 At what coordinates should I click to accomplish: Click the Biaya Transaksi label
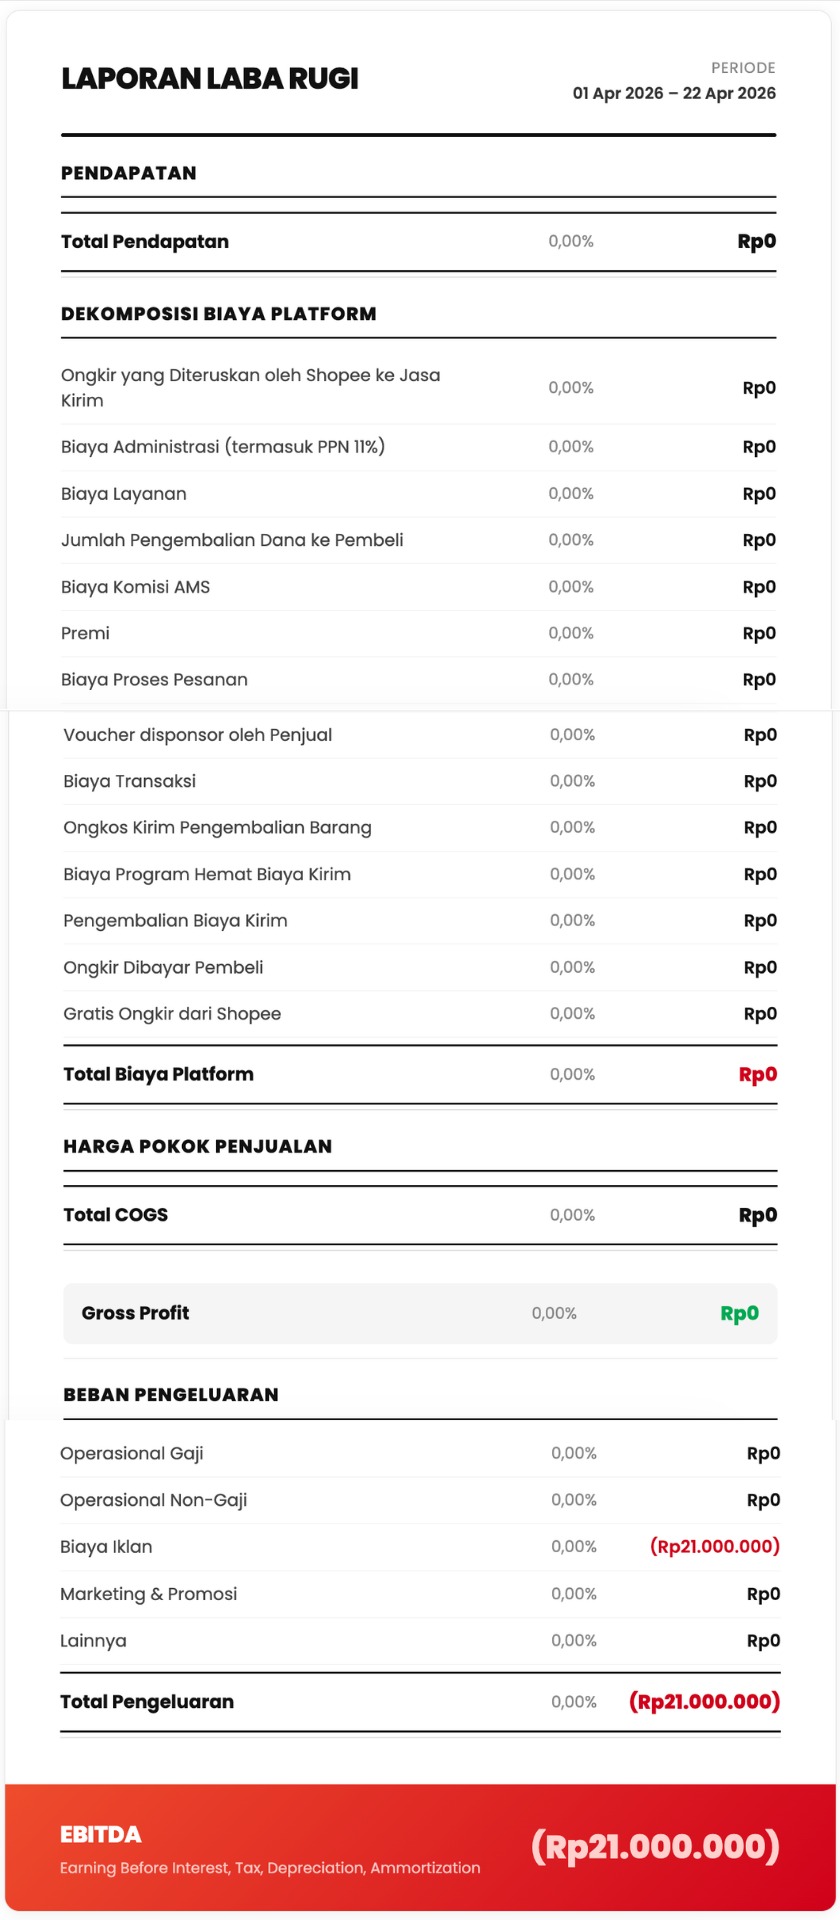[130, 781]
